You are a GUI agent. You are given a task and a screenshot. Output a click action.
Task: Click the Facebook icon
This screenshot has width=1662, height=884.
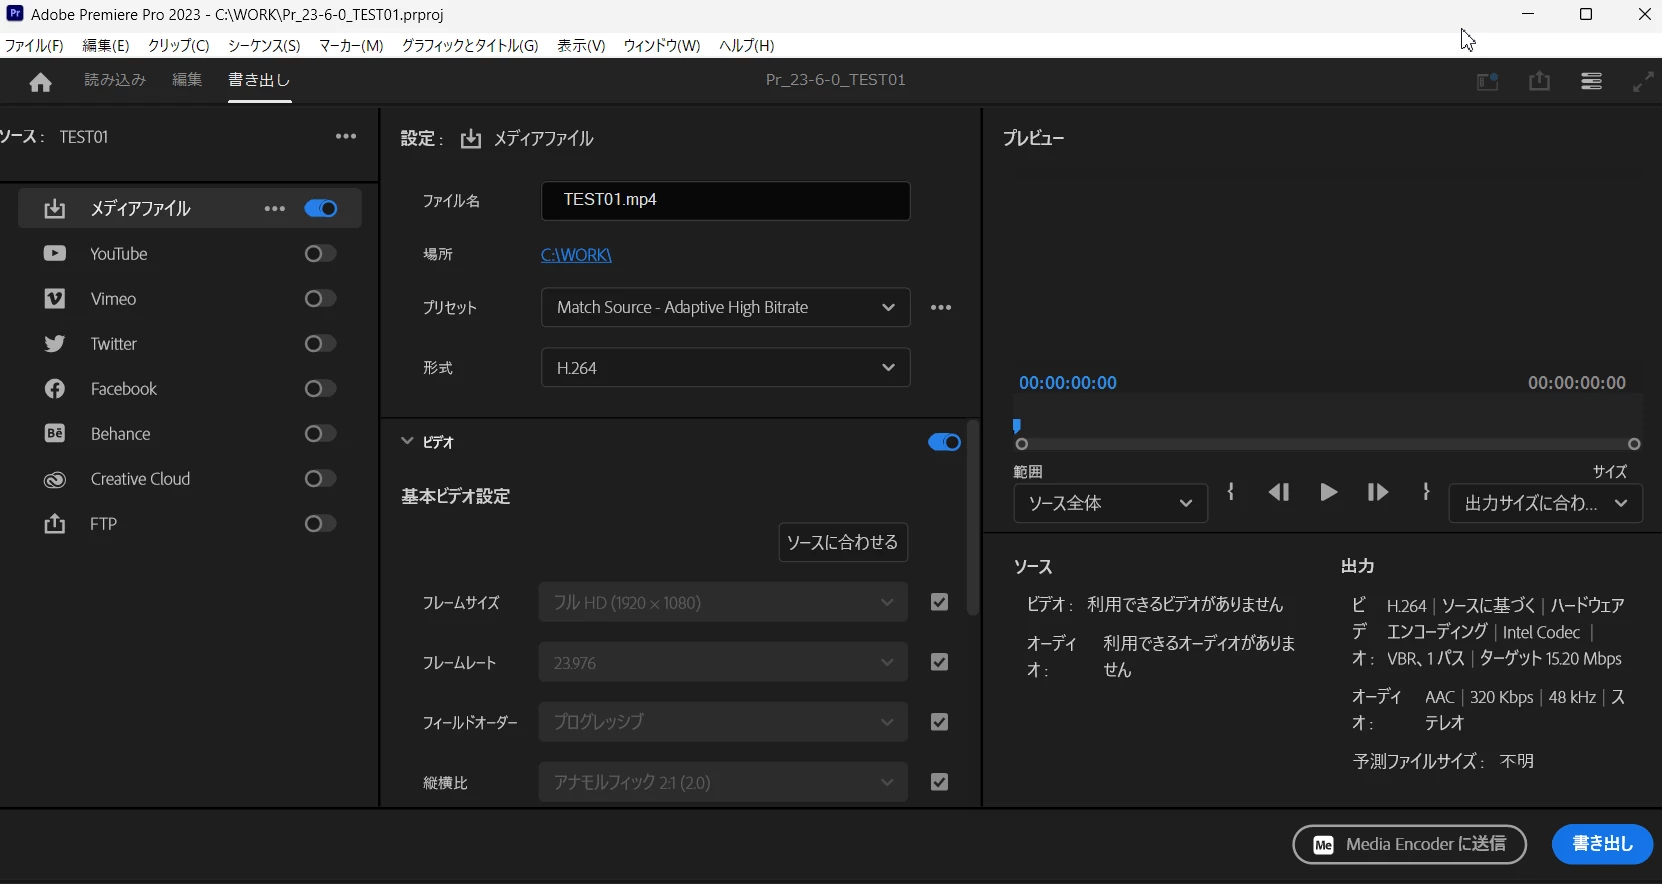point(55,389)
